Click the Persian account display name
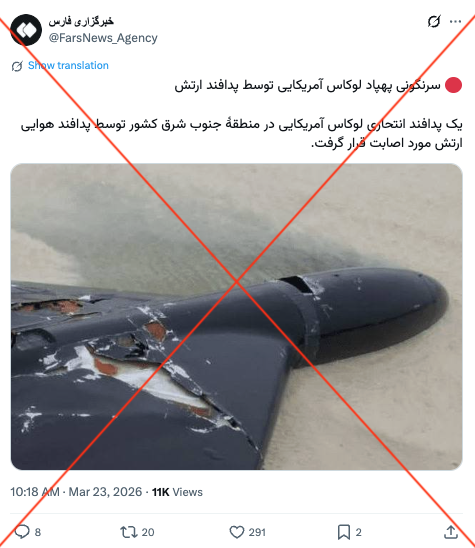 [x=81, y=22]
